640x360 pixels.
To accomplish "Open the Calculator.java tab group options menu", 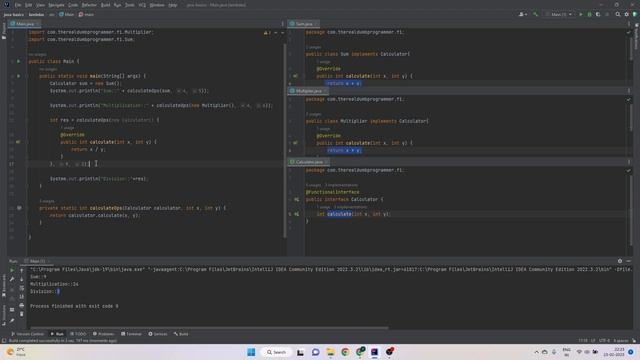I will pyautogui.click(x=629, y=162).
